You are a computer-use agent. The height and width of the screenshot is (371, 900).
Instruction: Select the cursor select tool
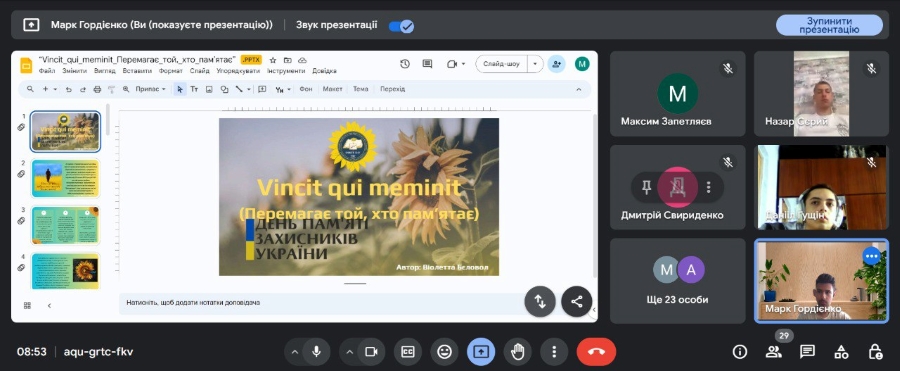[x=180, y=89]
